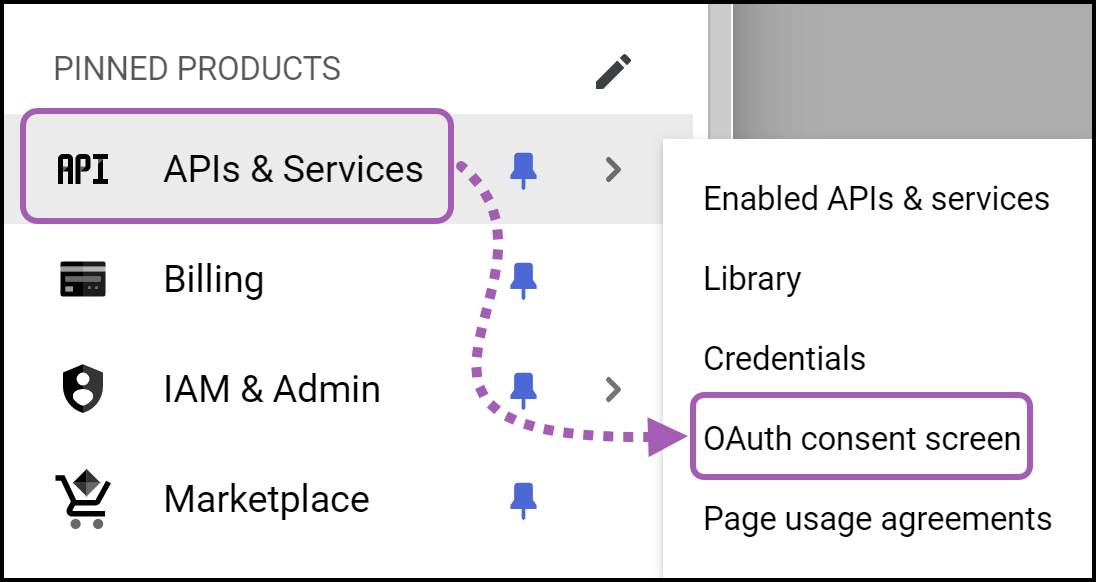Unpin Billing using its pushpin icon

point(524,279)
